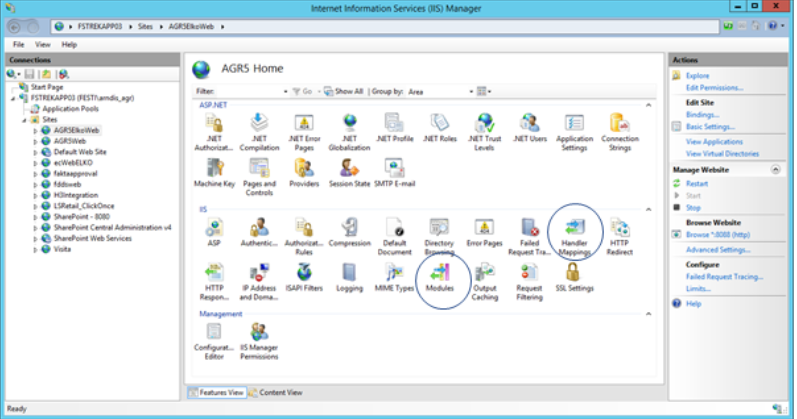
Task: Open Output Caching feature
Action: 484,282
